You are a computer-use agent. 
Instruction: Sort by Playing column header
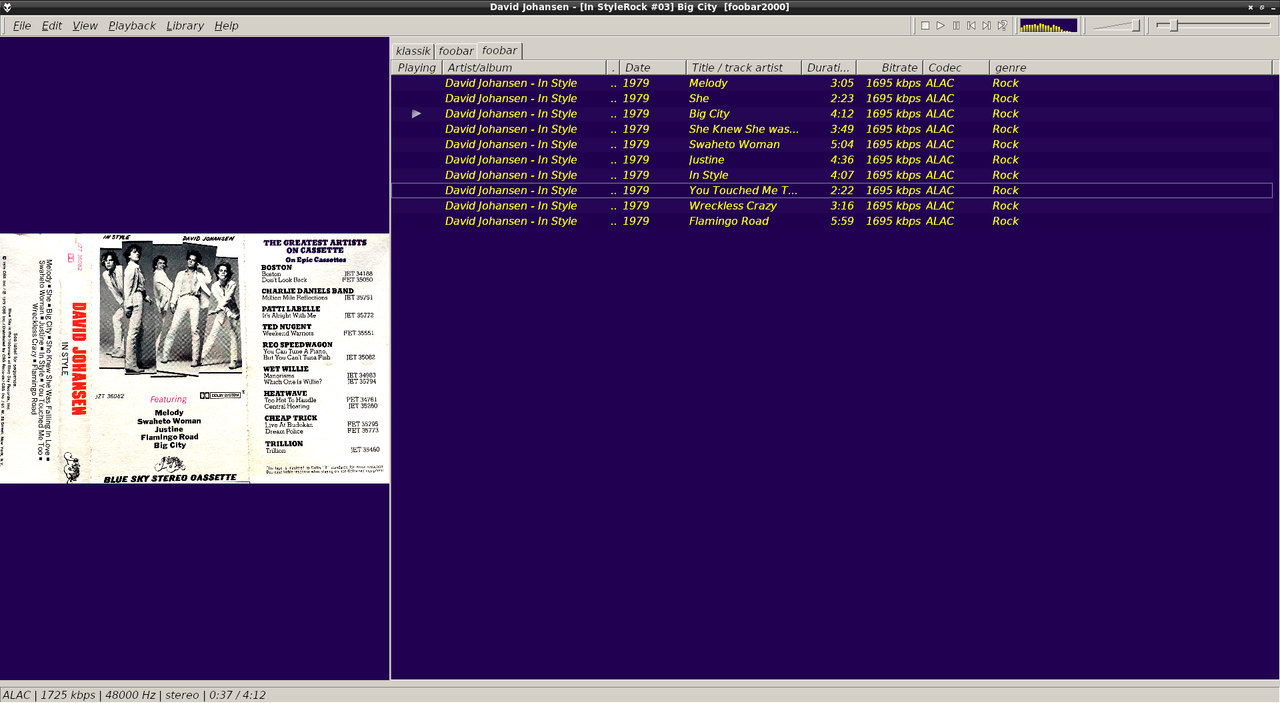point(417,67)
